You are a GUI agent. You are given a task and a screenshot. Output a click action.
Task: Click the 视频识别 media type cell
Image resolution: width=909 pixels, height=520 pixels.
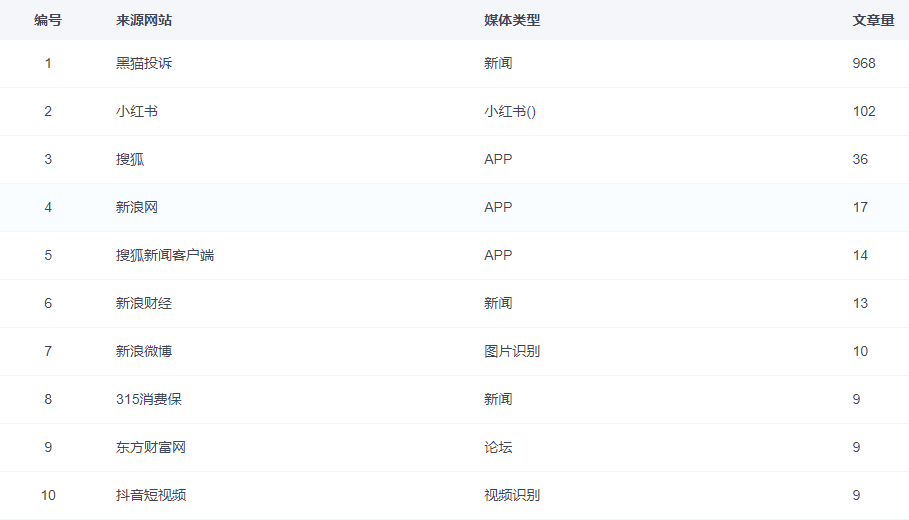tap(511, 495)
